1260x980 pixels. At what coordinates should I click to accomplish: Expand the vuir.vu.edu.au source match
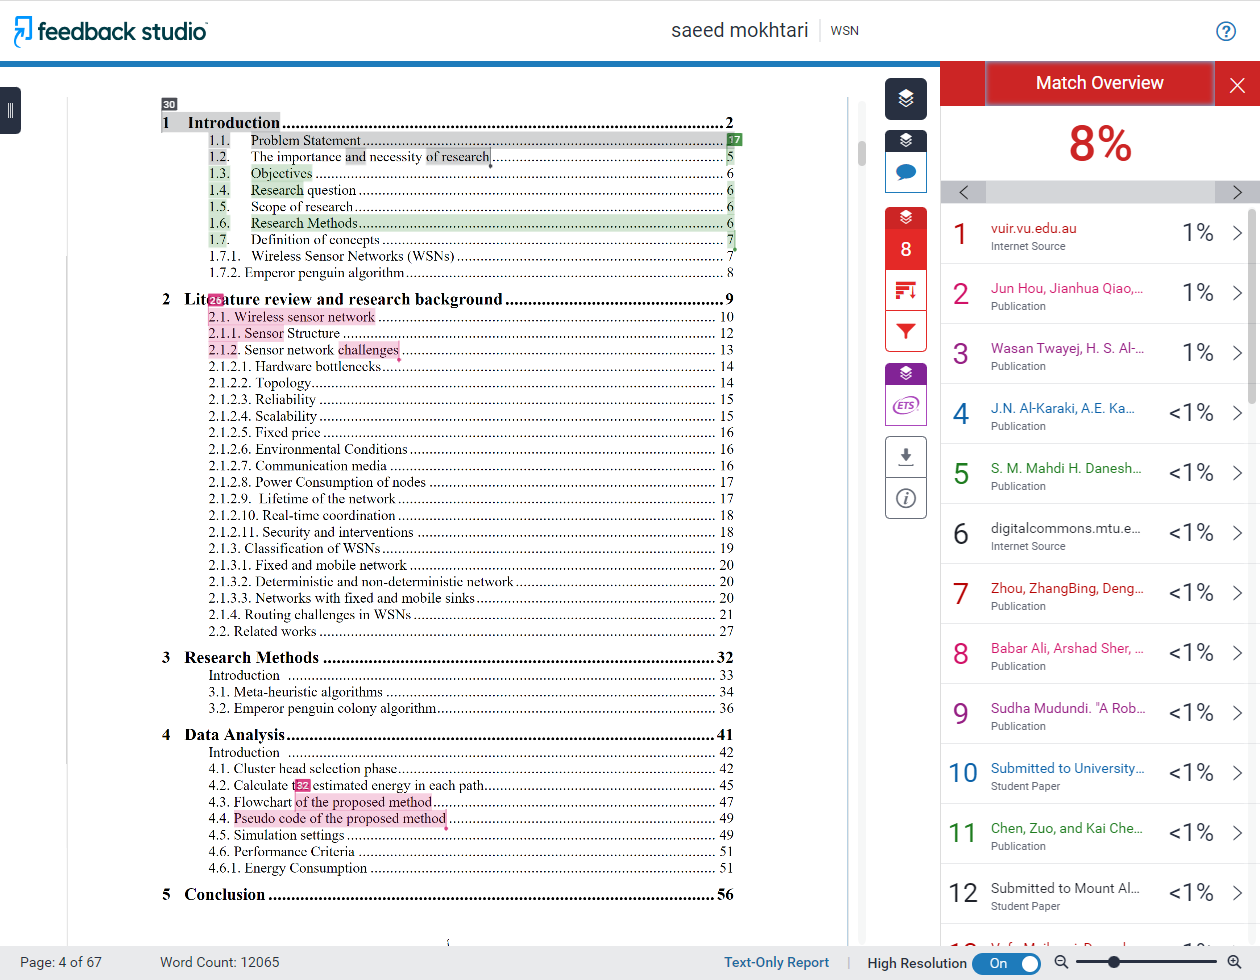tap(1237, 233)
